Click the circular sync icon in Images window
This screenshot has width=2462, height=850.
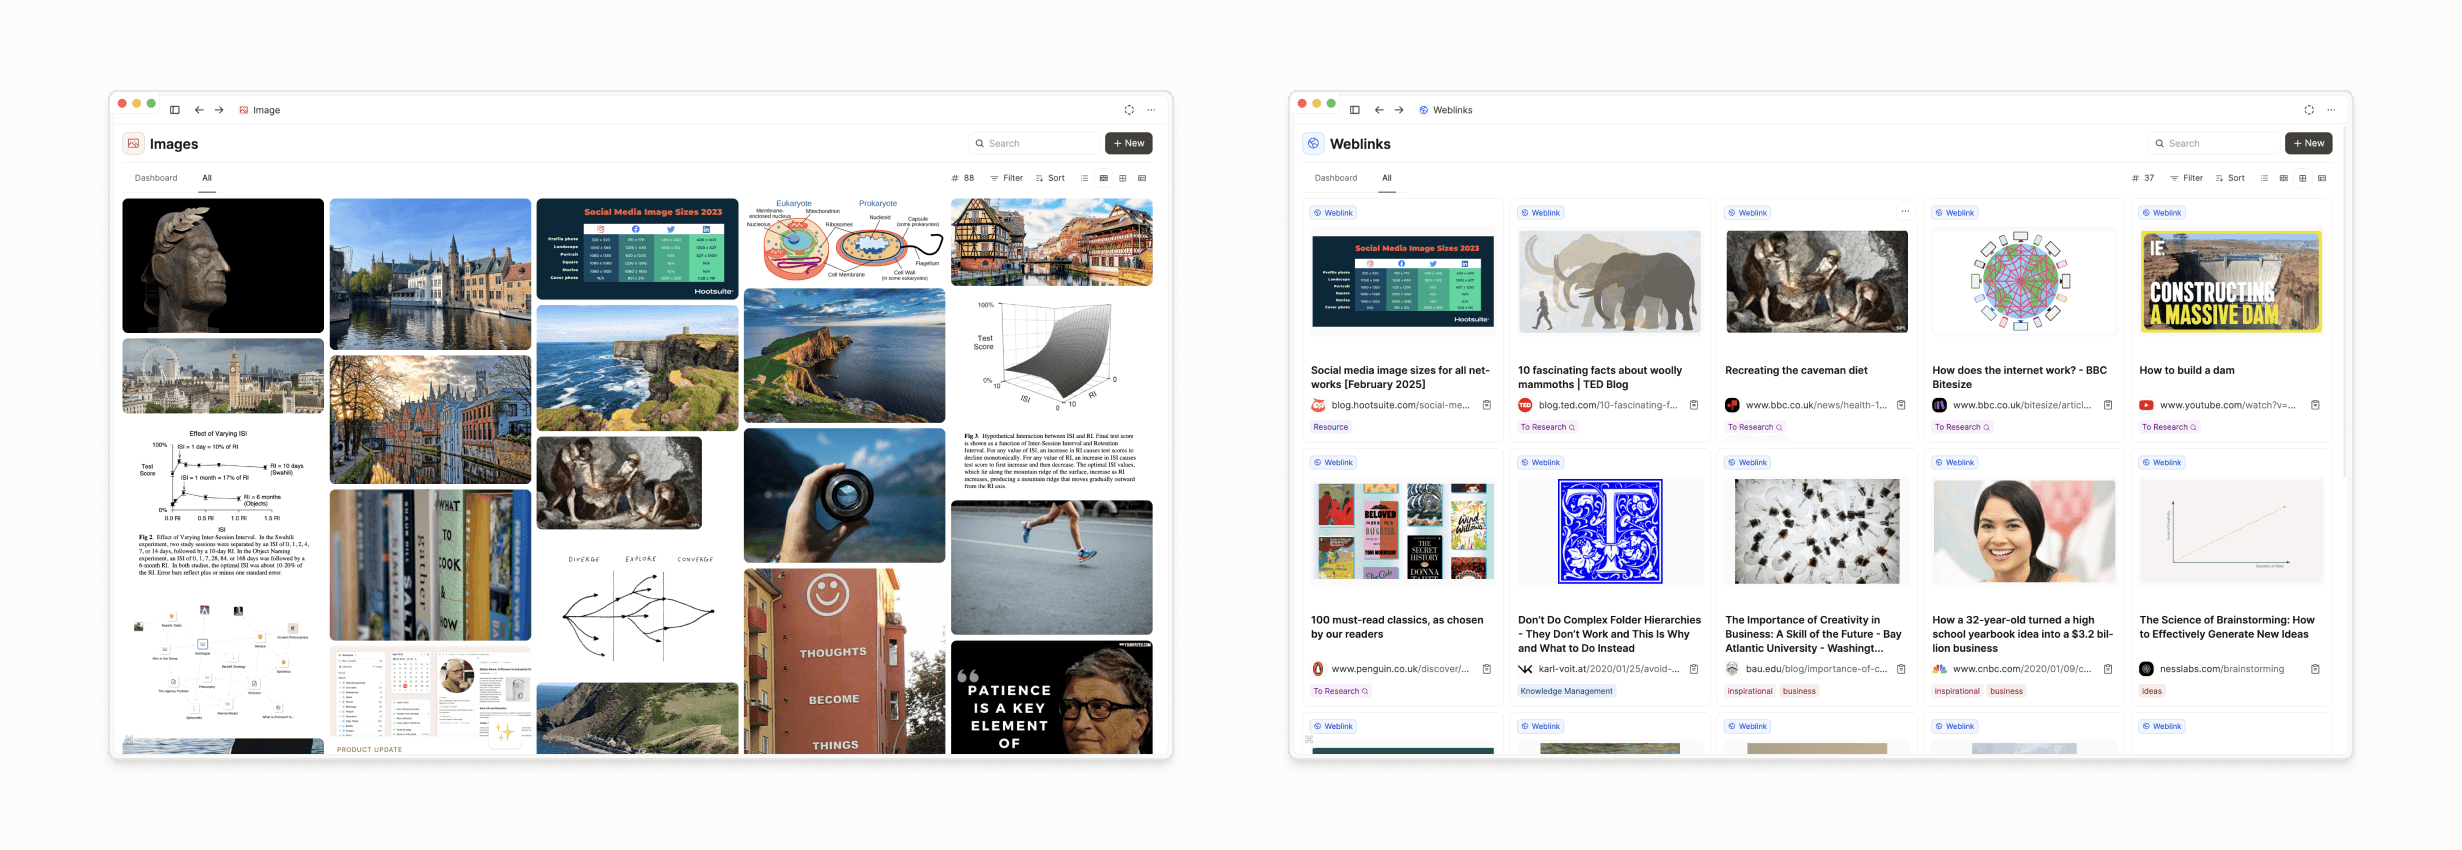[1129, 110]
